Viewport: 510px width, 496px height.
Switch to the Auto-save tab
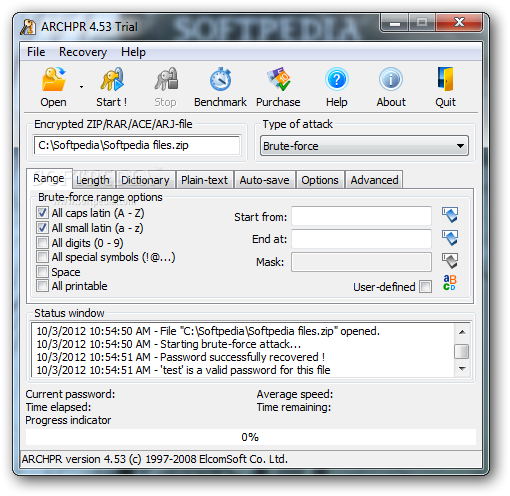tap(265, 180)
